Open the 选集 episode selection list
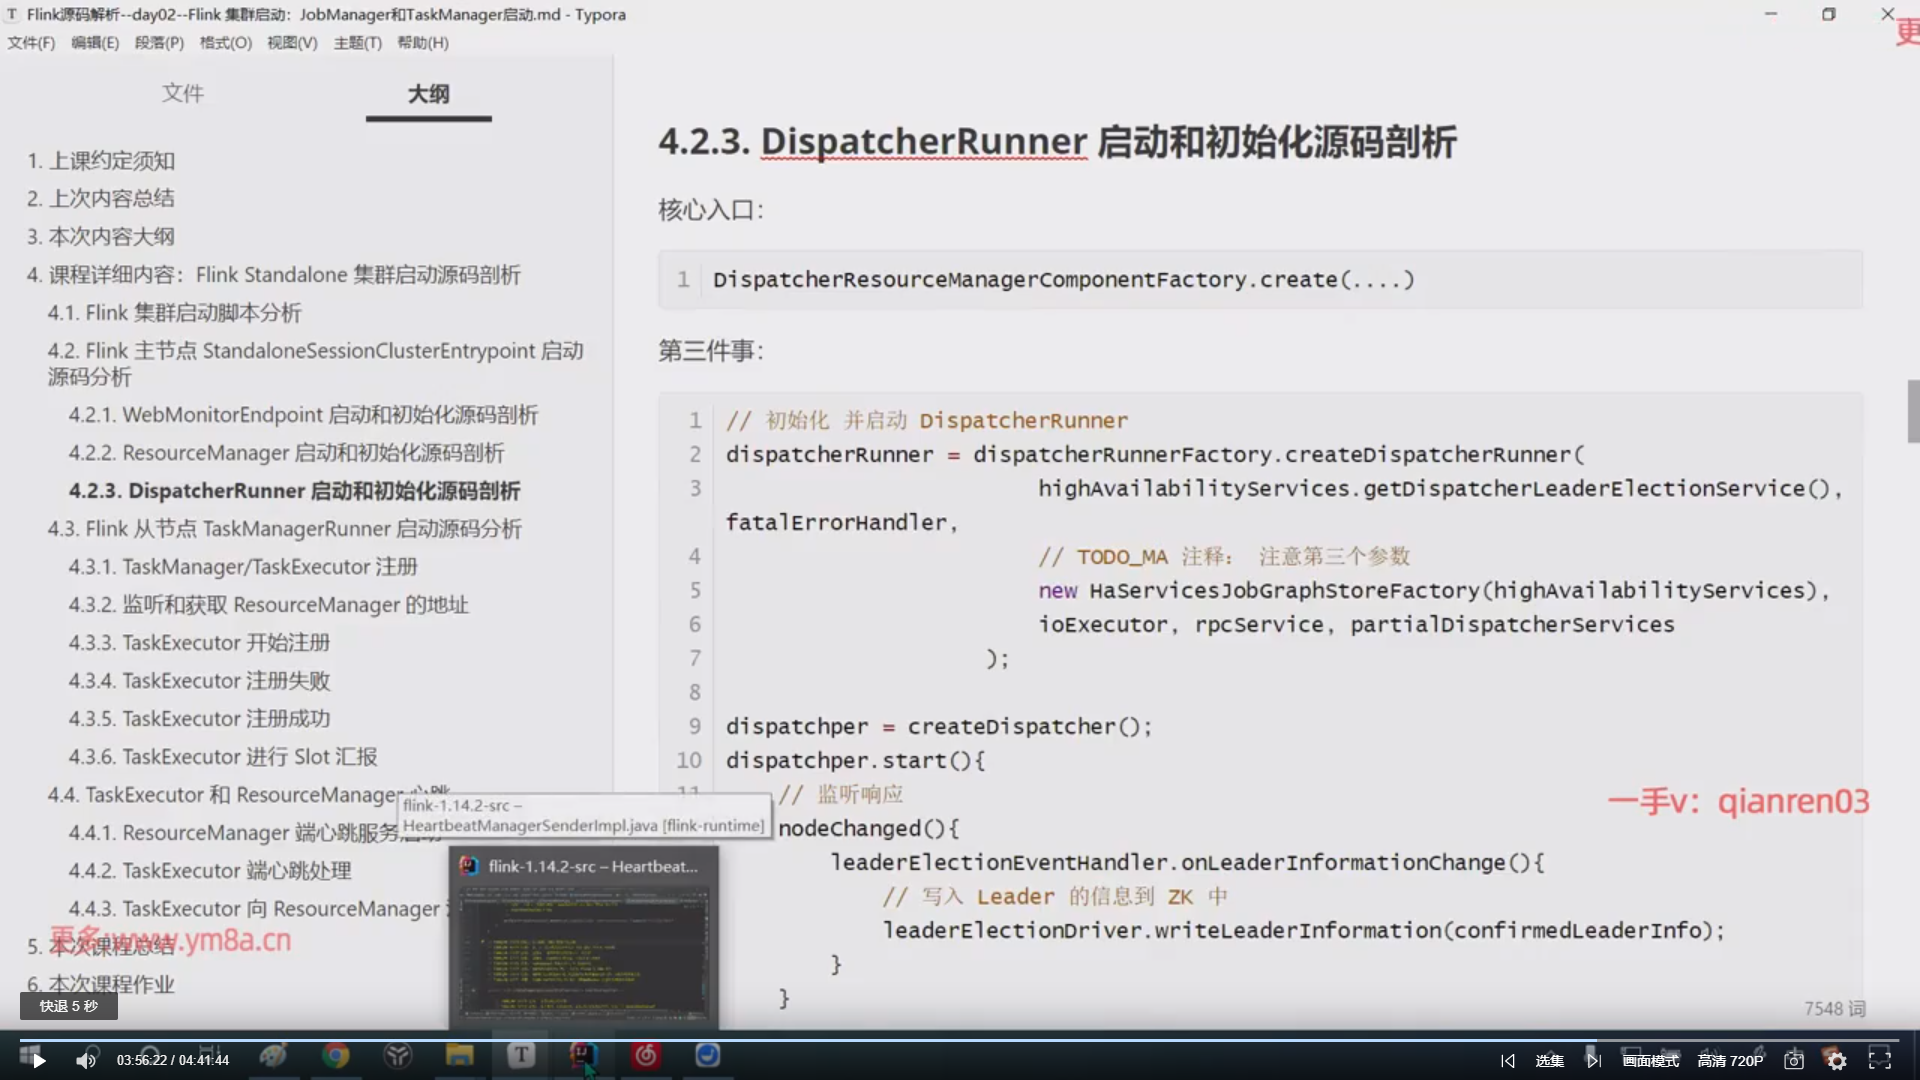 pos(1550,1061)
